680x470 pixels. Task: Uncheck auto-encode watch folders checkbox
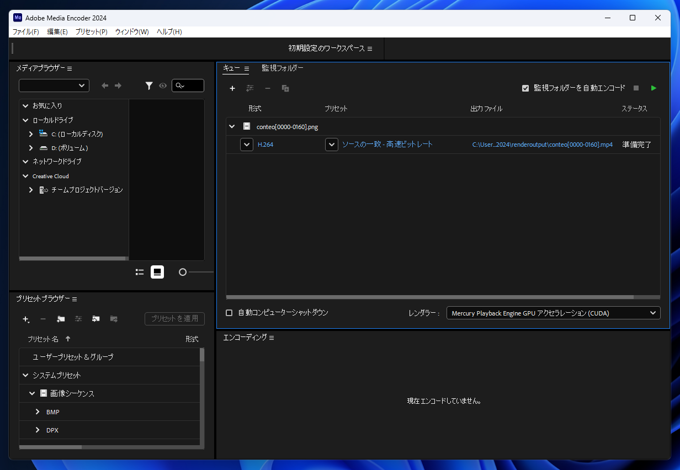pyautogui.click(x=526, y=88)
